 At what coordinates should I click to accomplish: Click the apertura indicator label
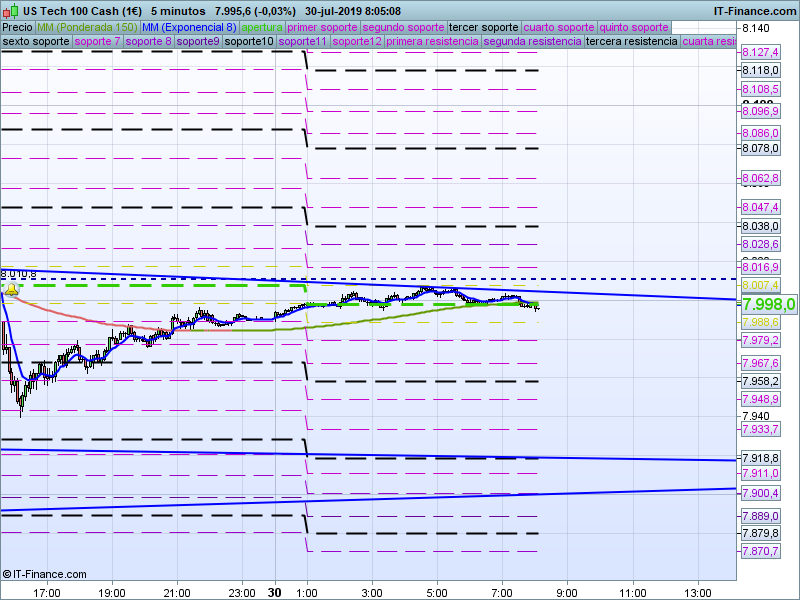(x=262, y=27)
